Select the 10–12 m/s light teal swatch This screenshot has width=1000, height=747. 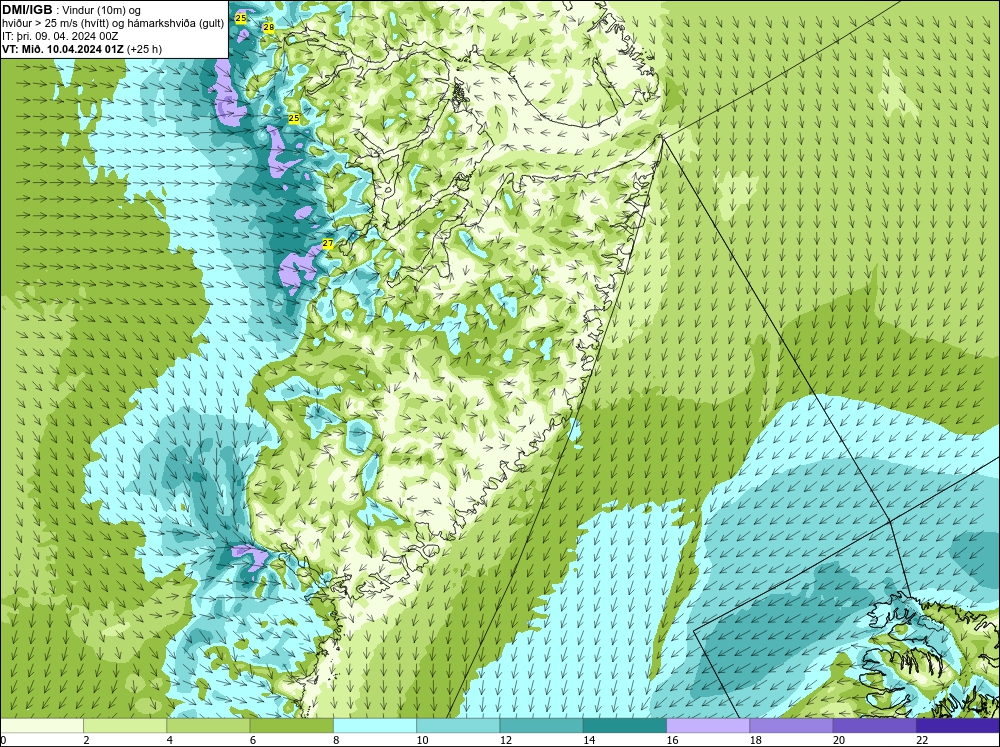(458, 726)
